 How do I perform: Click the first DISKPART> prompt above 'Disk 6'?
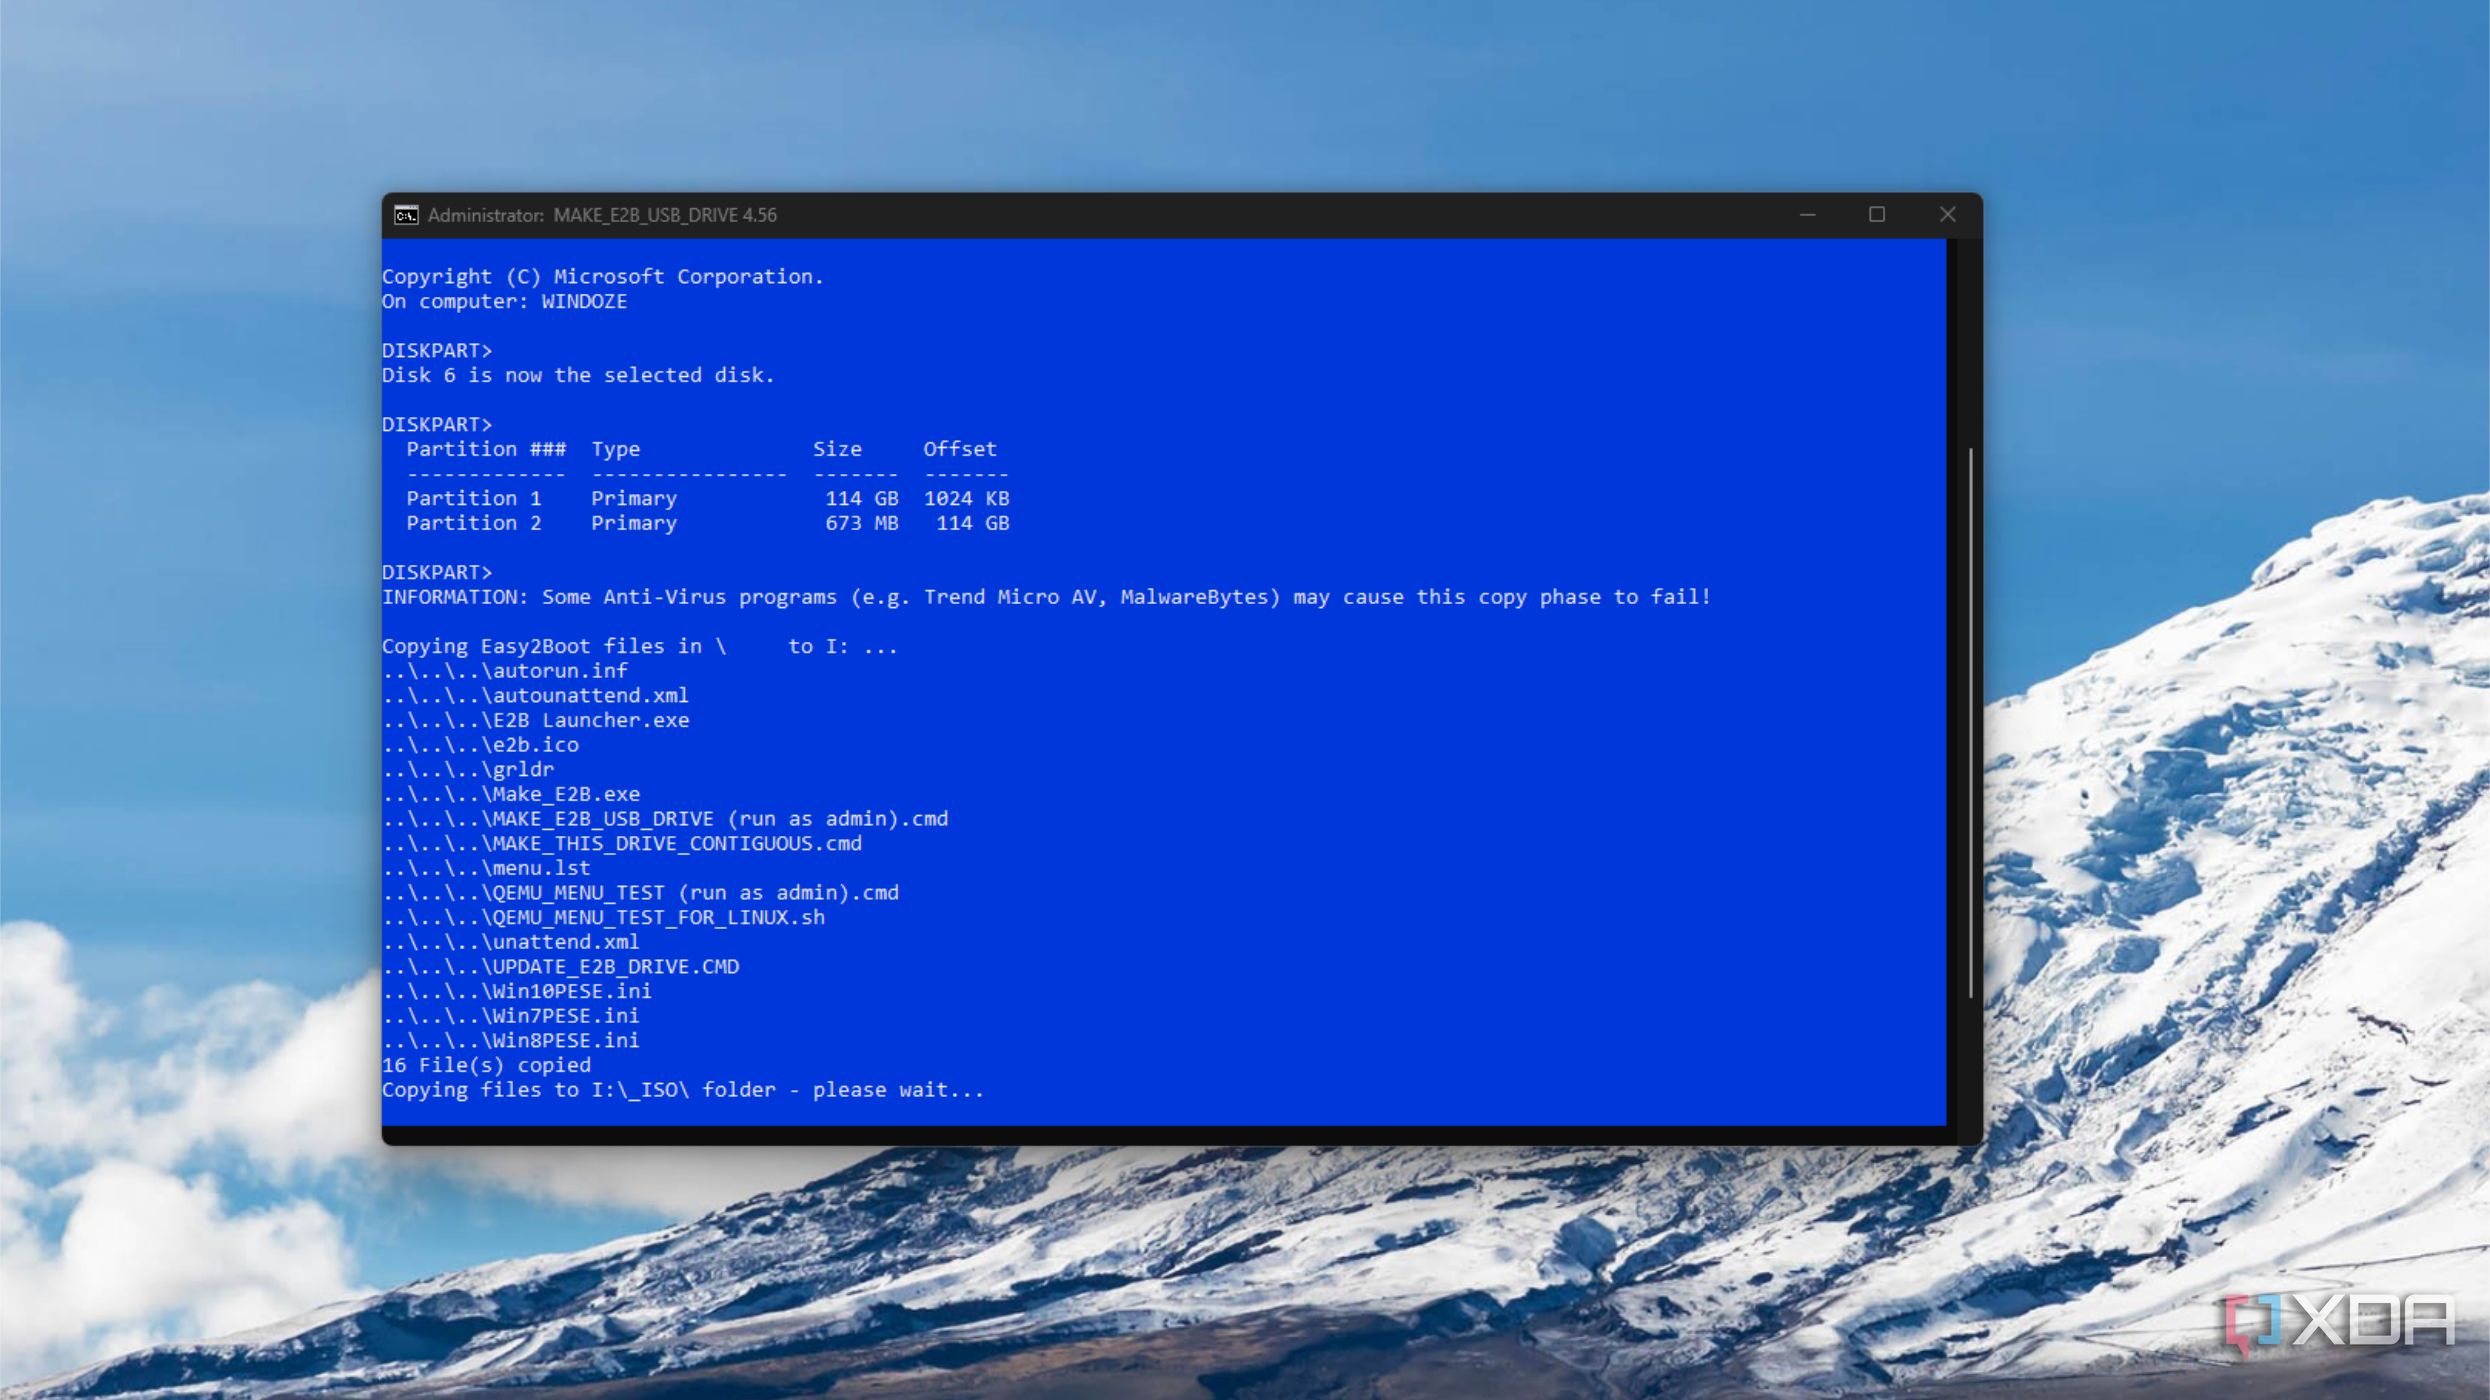click(437, 351)
